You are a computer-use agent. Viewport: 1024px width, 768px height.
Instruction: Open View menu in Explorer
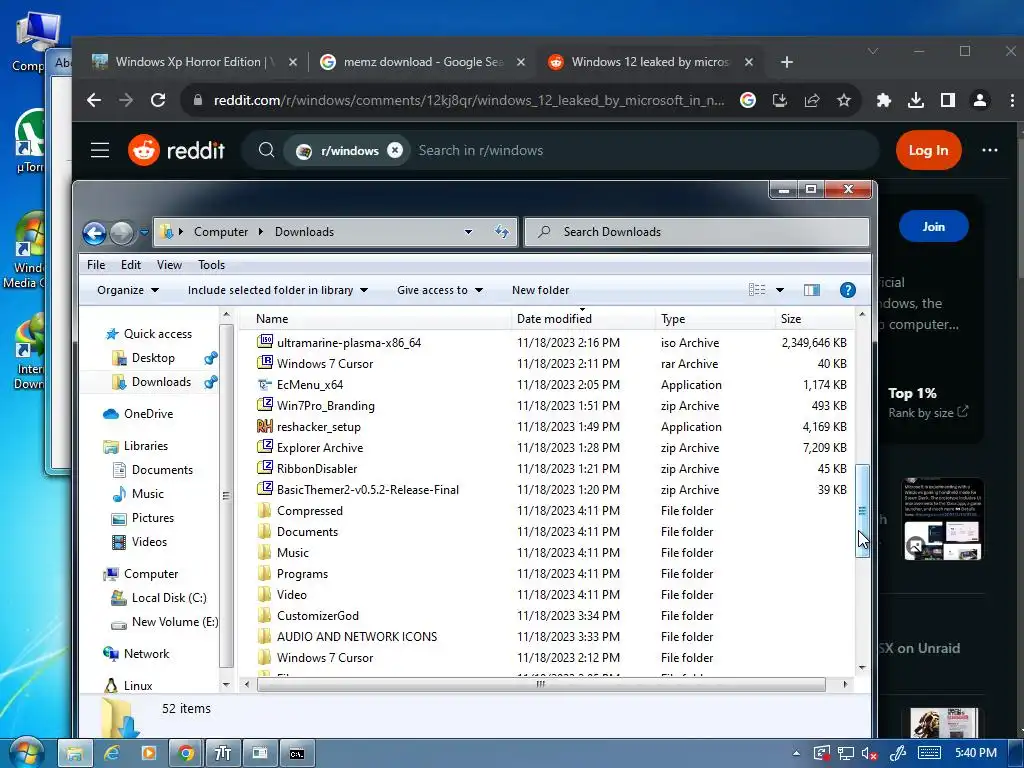(x=169, y=264)
